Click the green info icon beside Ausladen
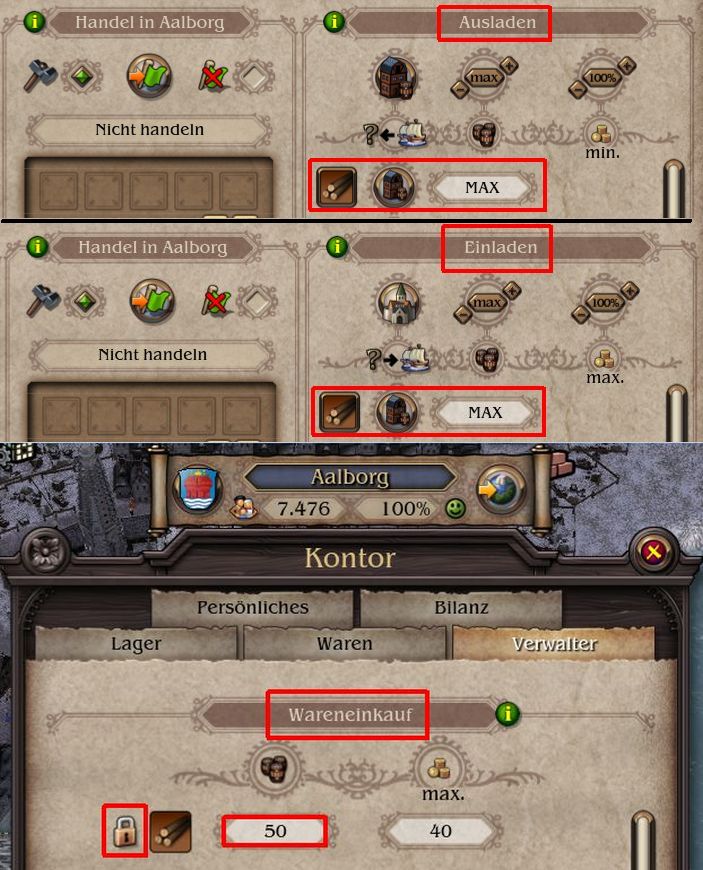The width and height of the screenshot is (703, 870). tap(333, 22)
